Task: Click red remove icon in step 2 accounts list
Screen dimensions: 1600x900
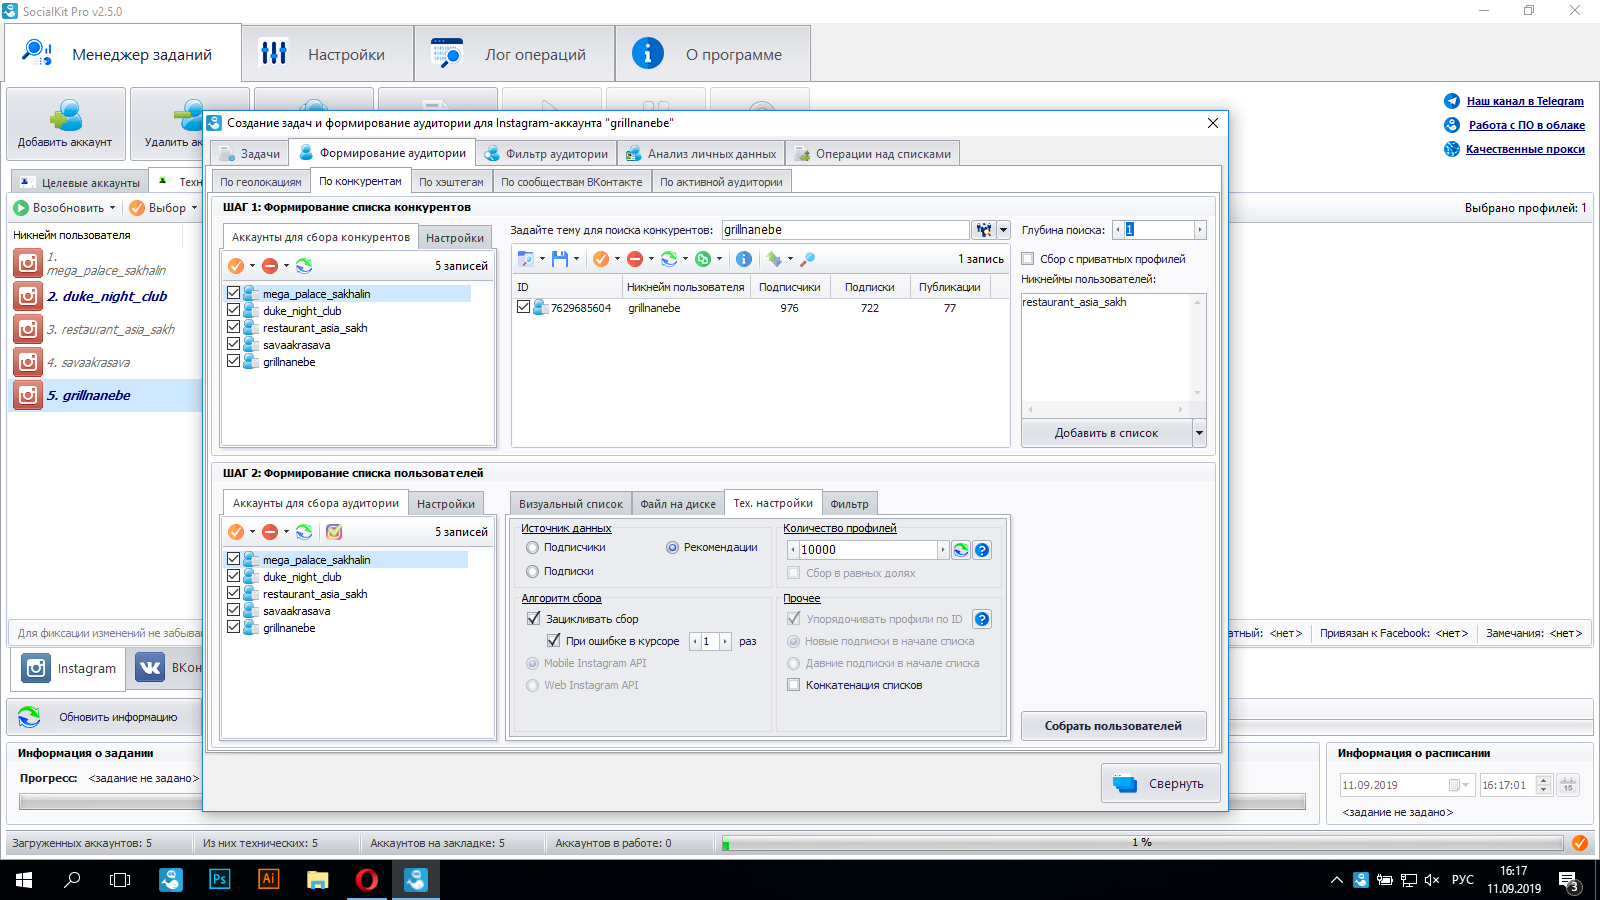Action: (270, 532)
